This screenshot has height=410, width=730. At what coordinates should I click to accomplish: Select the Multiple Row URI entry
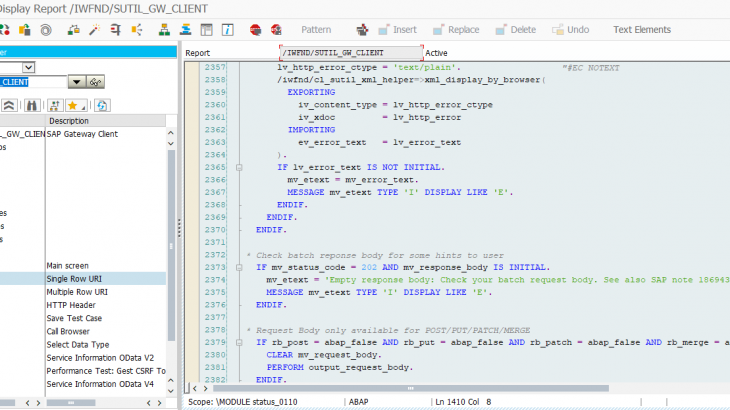(77, 292)
